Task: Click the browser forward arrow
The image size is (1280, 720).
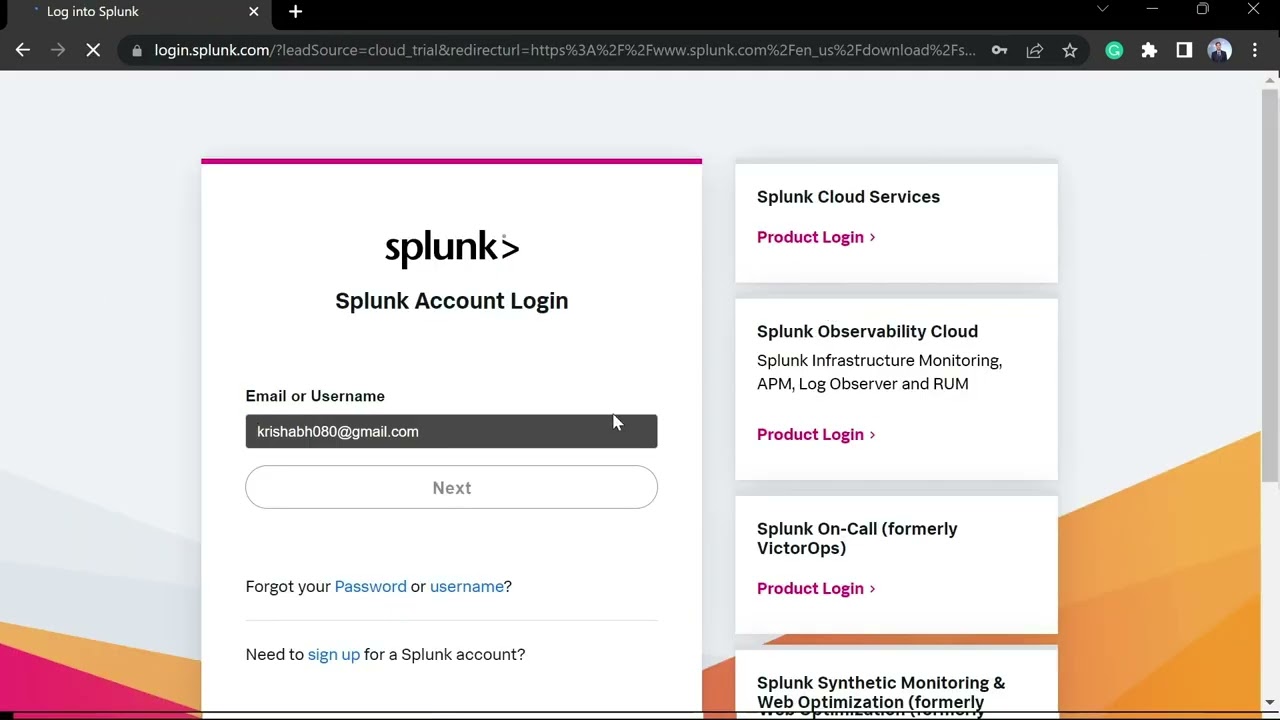Action: click(x=58, y=50)
